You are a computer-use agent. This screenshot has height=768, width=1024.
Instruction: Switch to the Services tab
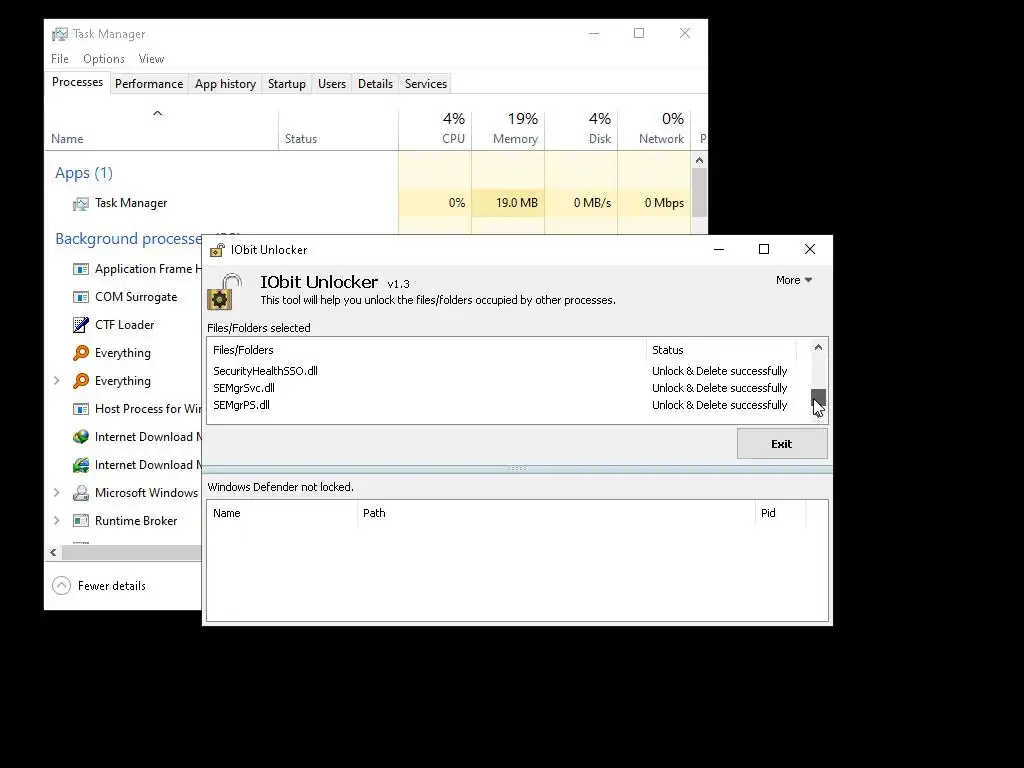click(x=426, y=84)
